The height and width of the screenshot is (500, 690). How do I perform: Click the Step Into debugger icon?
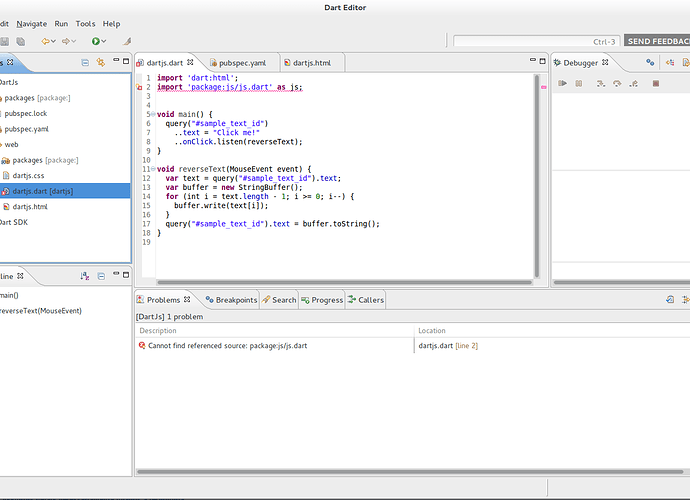click(x=601, y=83)
